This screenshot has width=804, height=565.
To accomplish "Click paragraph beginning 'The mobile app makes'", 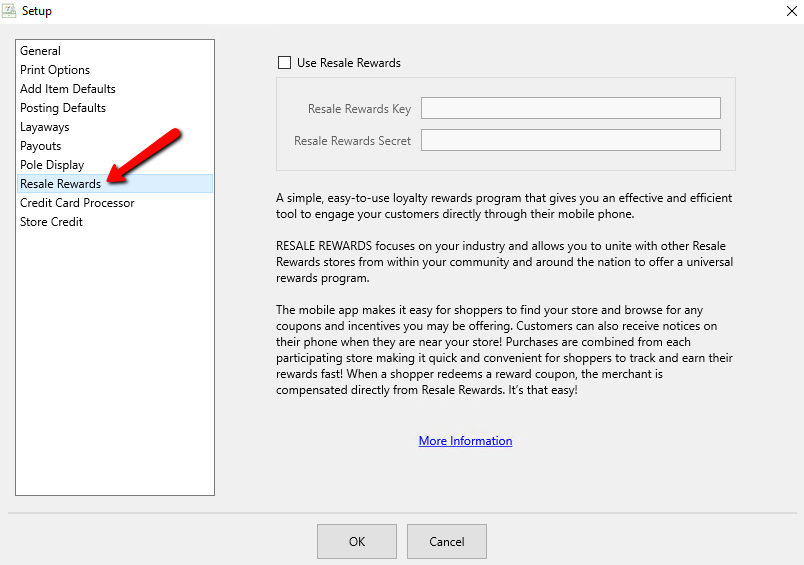I will tap(505, 350).
